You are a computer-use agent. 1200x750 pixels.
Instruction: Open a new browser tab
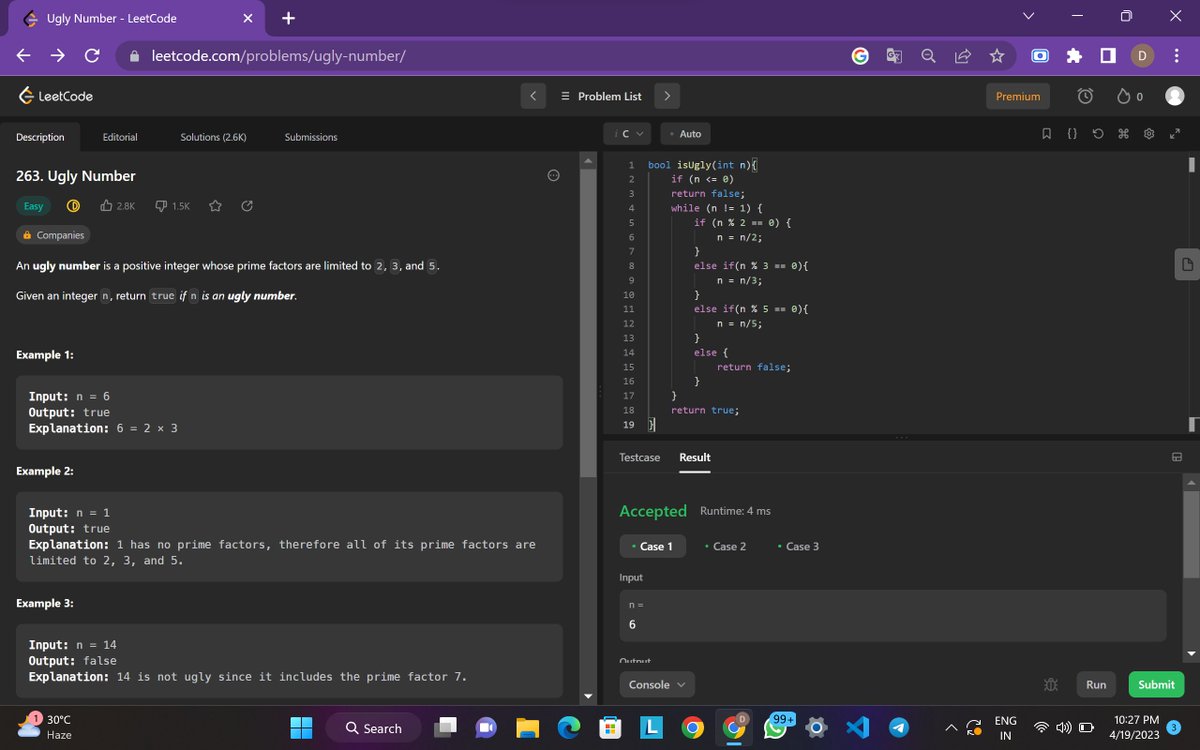[x=288, y=18]
